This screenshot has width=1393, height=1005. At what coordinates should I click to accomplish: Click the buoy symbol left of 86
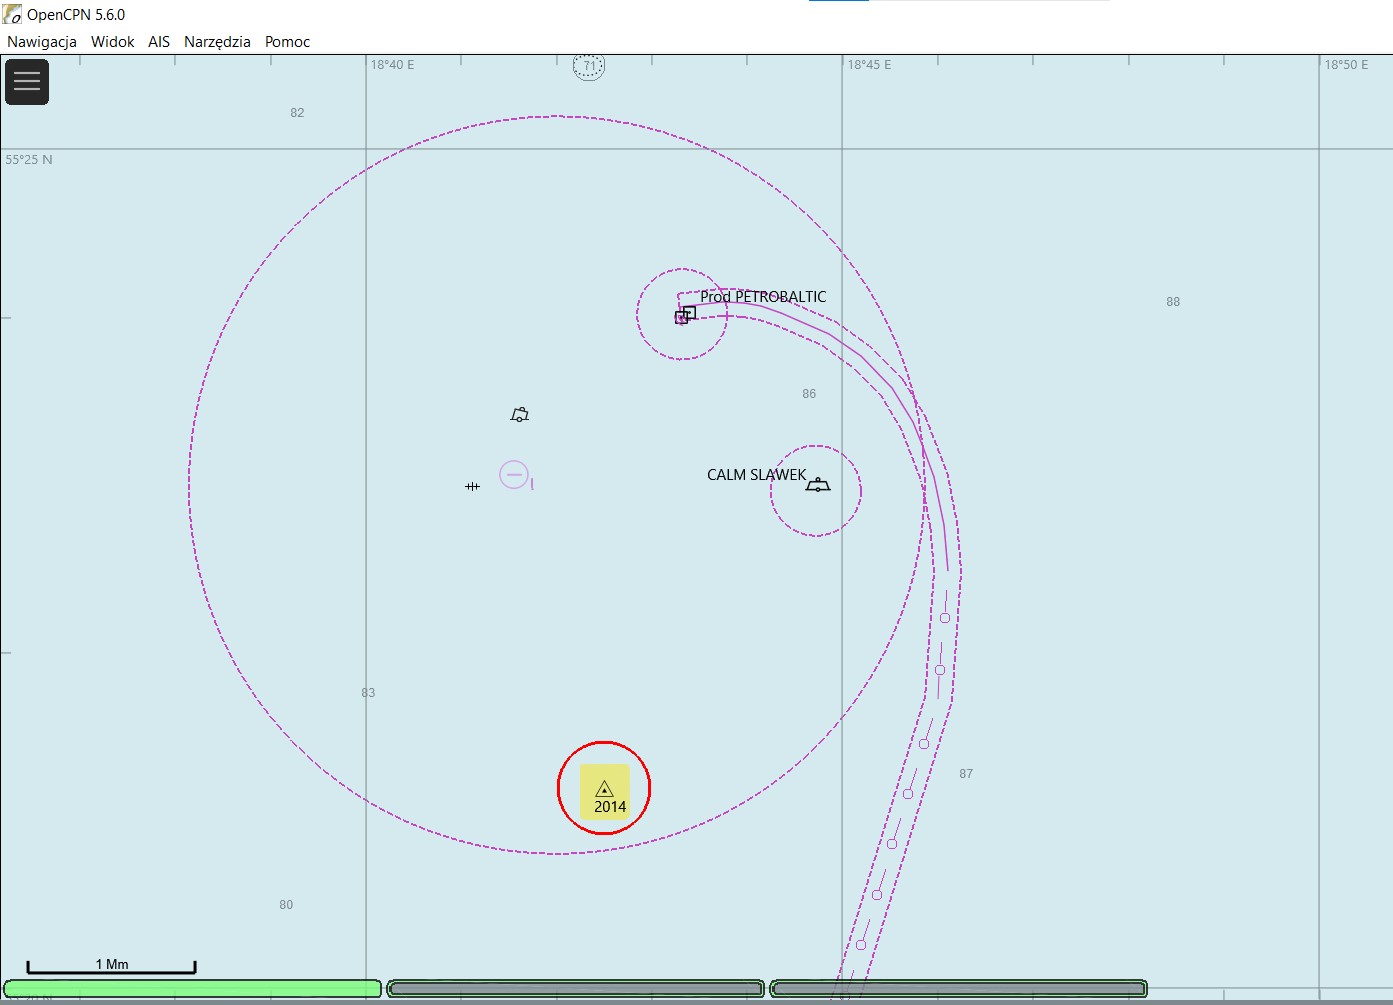pyautogui.click(x=519, y=414)
